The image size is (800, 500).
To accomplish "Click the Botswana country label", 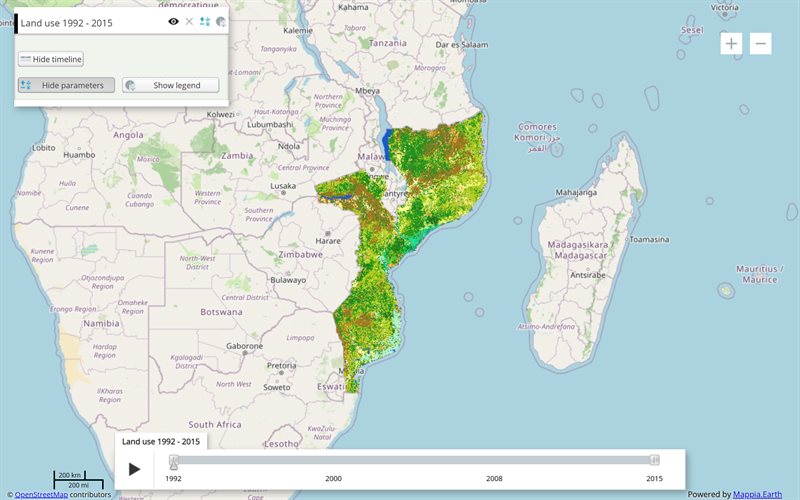I will (x=221, y=312).
